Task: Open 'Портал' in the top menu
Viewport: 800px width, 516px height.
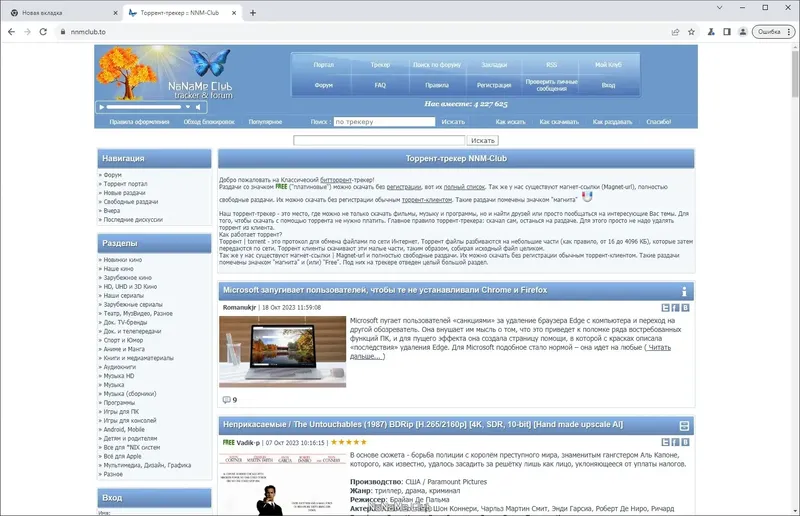Action: 323,65
